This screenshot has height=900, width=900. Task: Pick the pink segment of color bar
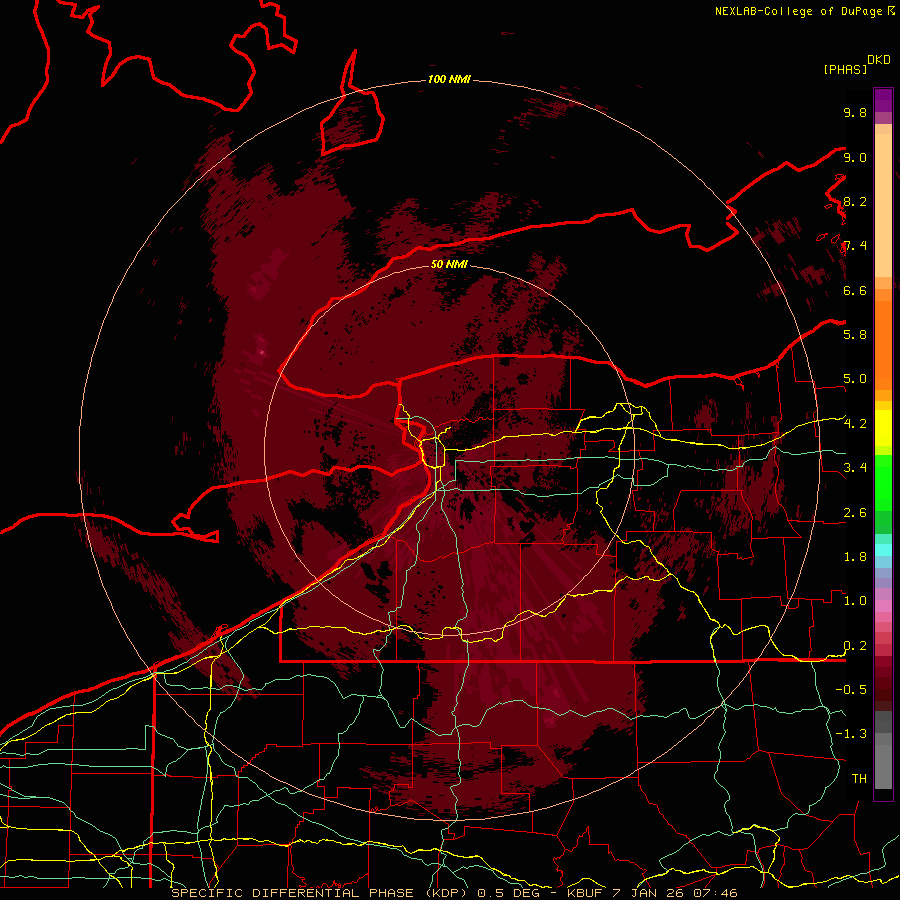coord(883,606)
